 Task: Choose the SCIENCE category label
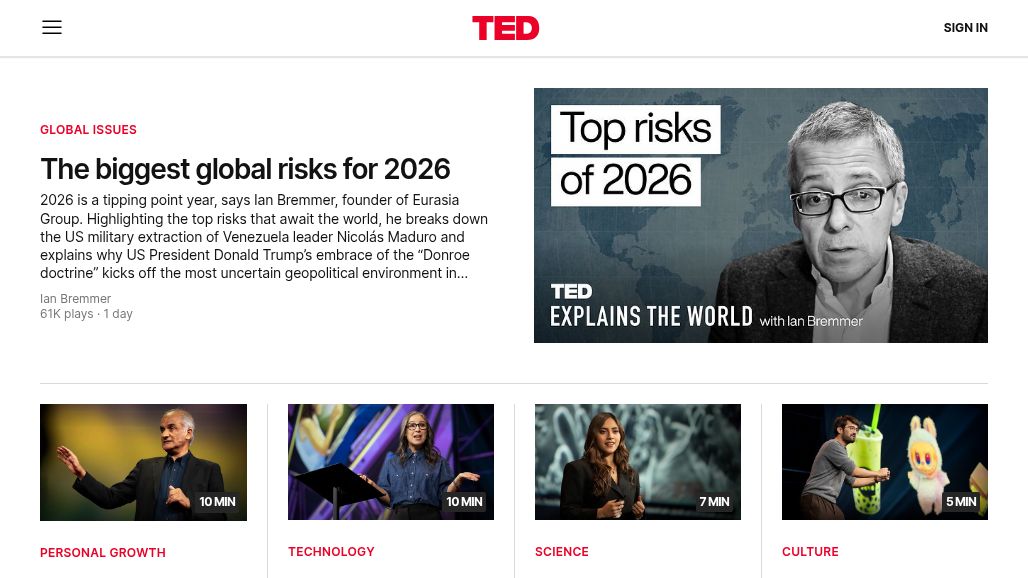click(561, 552)
